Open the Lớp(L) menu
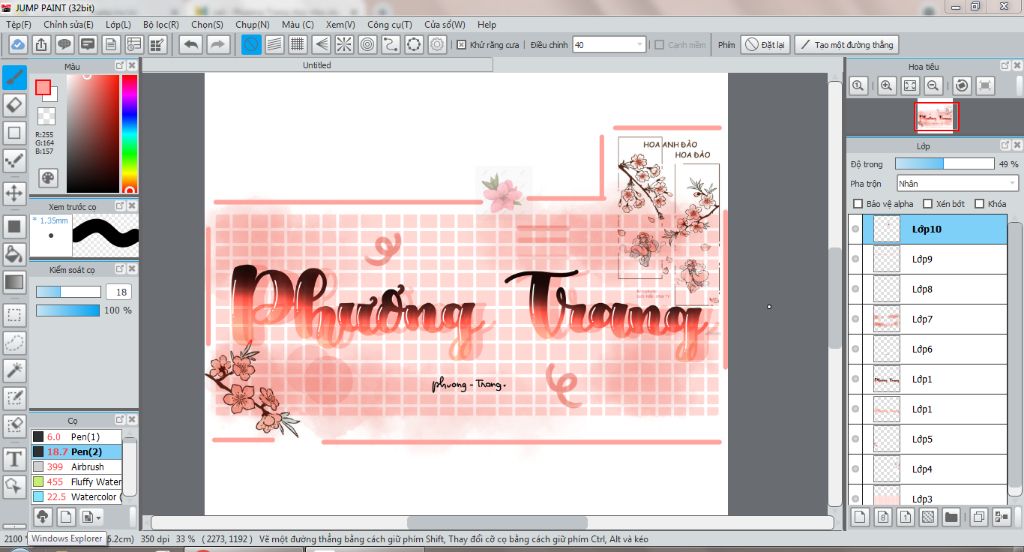The height and width of the screenshot is (552, 1024). pyautogui.click(x=118, y=24)
